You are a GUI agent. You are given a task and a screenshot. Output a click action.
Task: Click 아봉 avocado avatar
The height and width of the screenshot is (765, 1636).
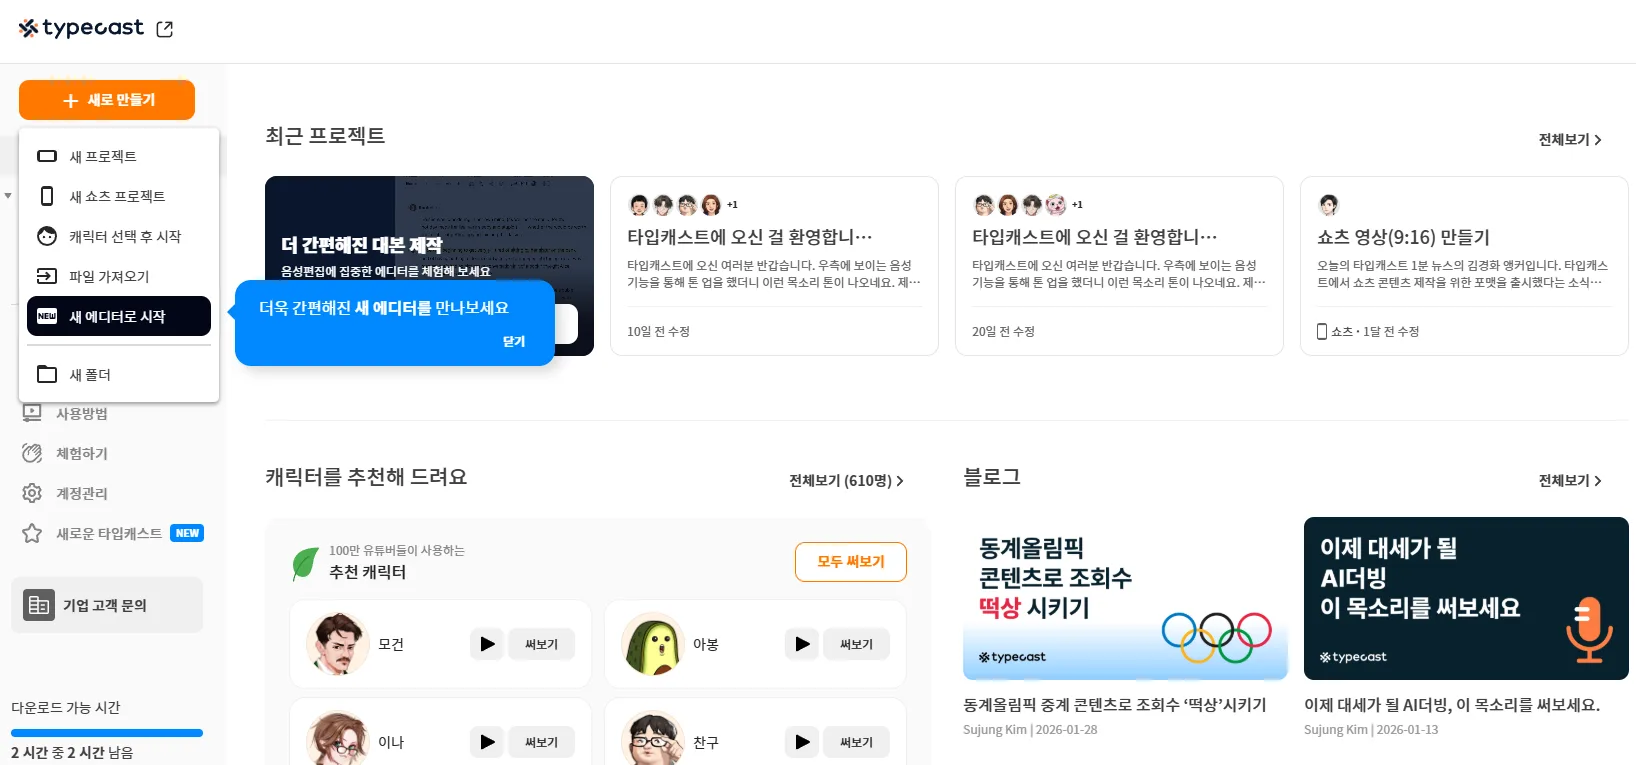(652, 644)
